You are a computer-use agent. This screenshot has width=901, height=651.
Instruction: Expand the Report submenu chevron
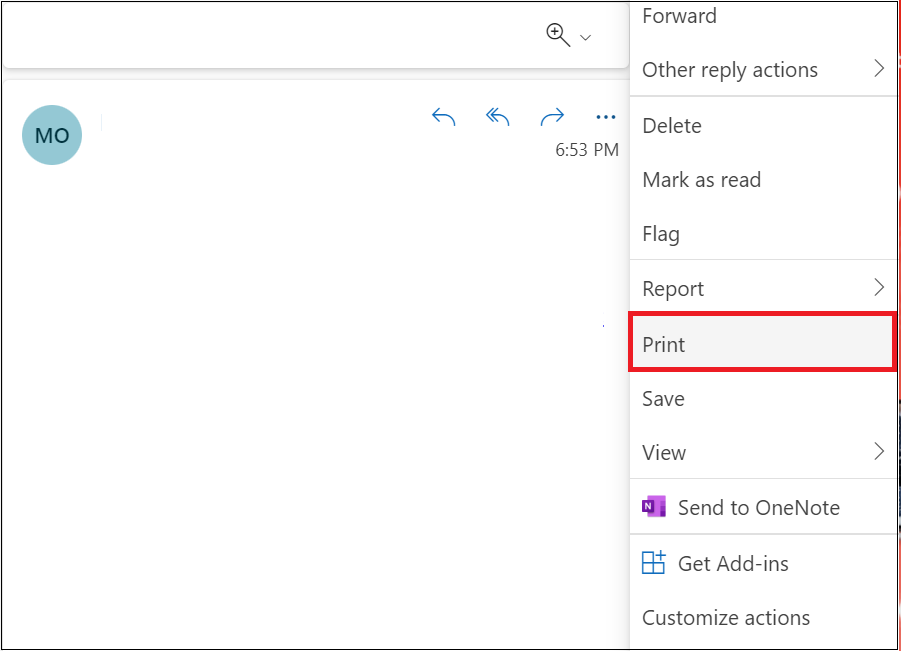(x=879, y=287)
